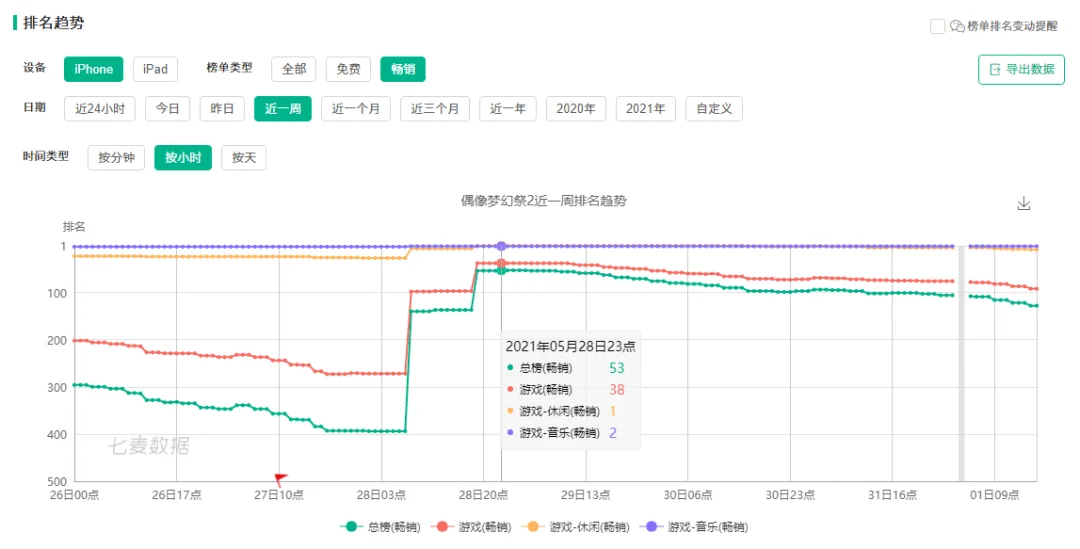
Task: Set time type to 按分钟
Action: [116, 158]
